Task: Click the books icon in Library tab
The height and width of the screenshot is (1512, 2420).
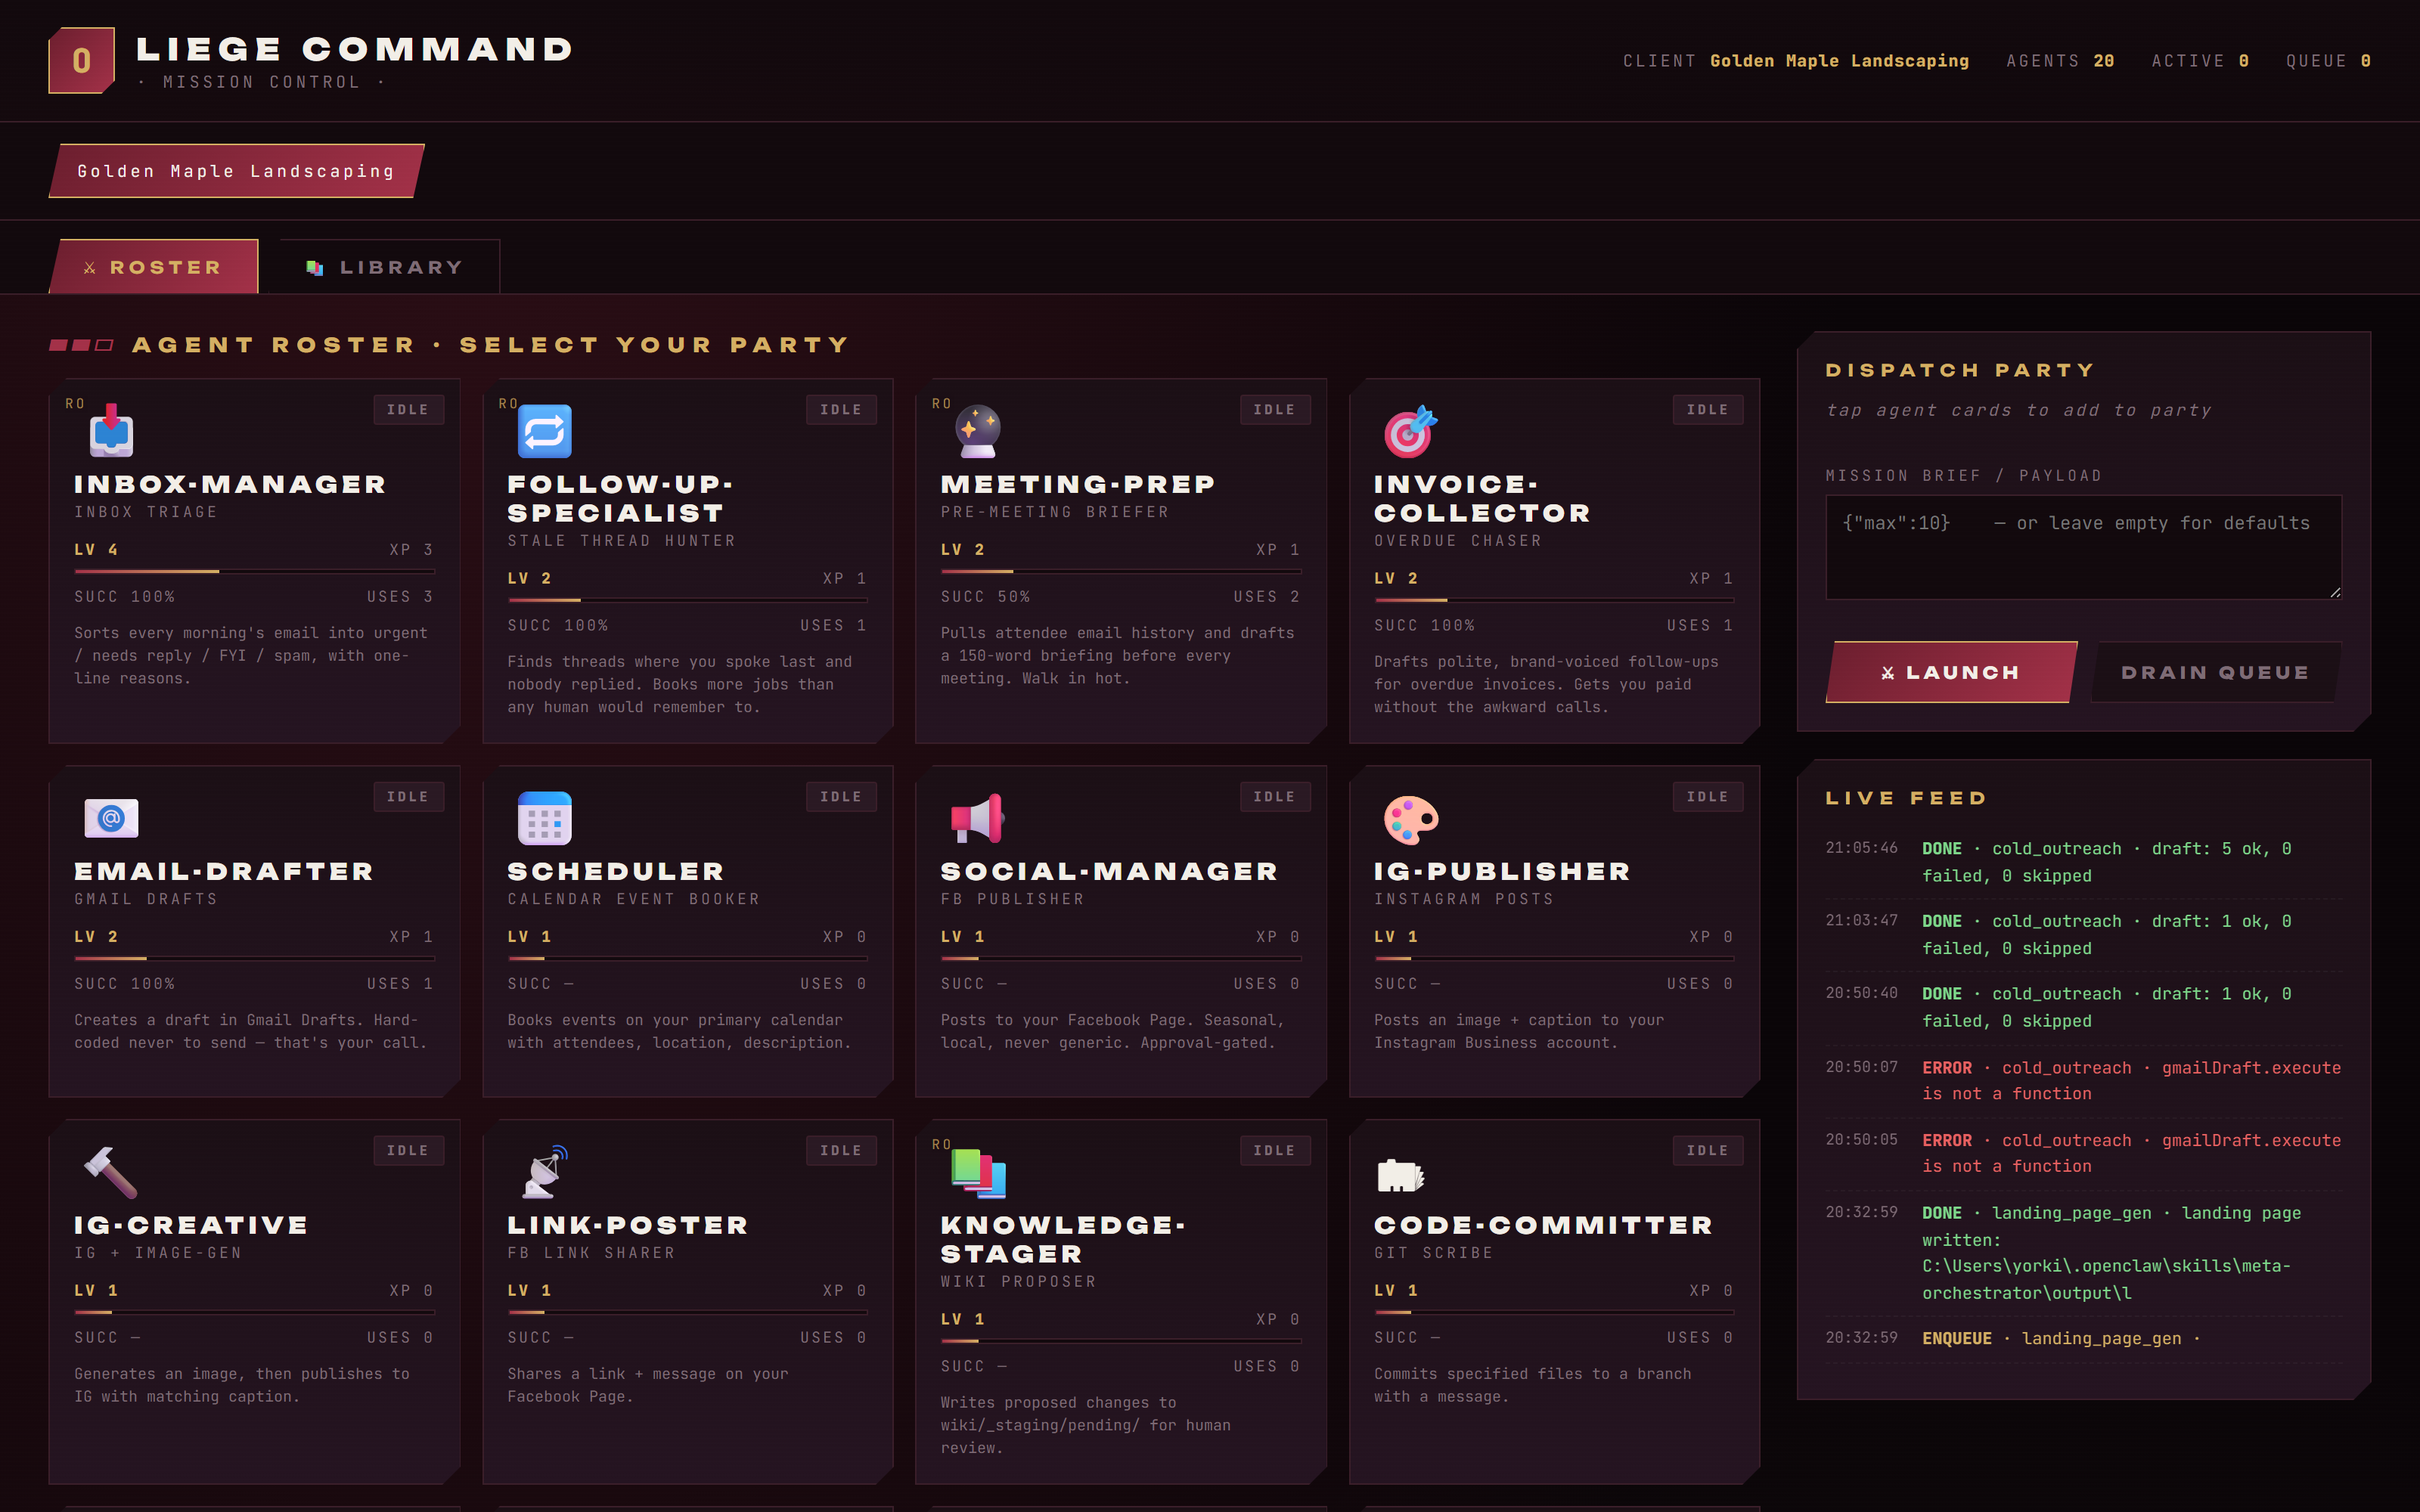Action: [314, 268]
